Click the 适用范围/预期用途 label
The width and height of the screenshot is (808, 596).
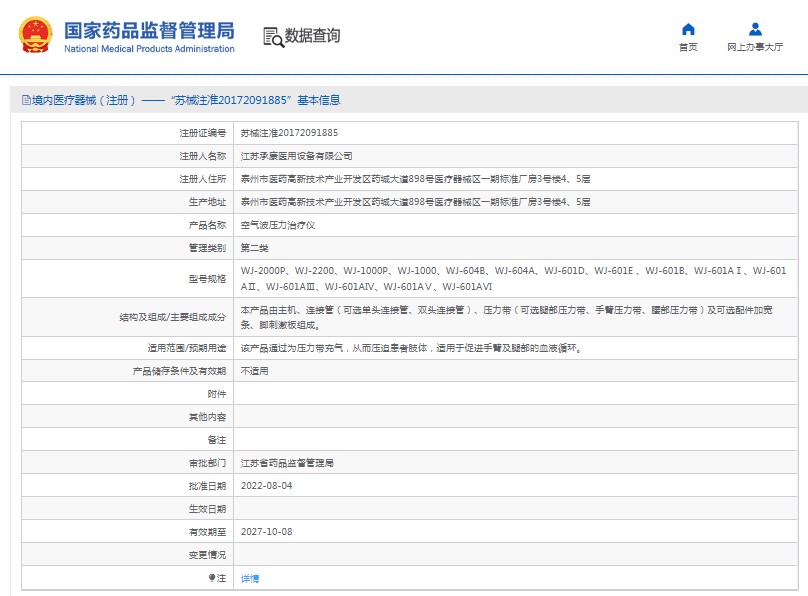(187, 348)
